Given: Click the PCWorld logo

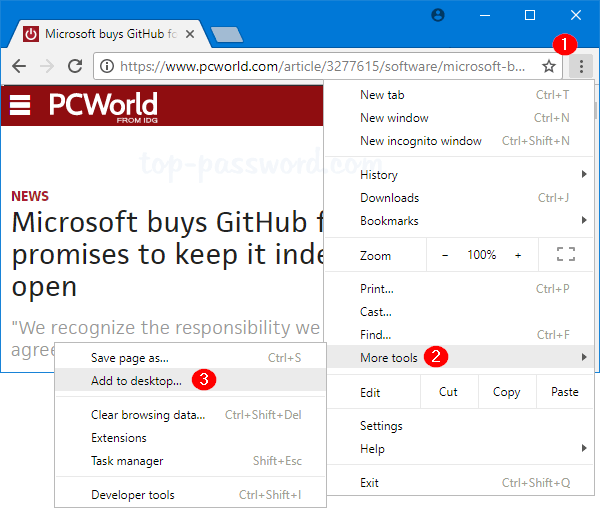Looking at the screenshot, I should 104,105.
